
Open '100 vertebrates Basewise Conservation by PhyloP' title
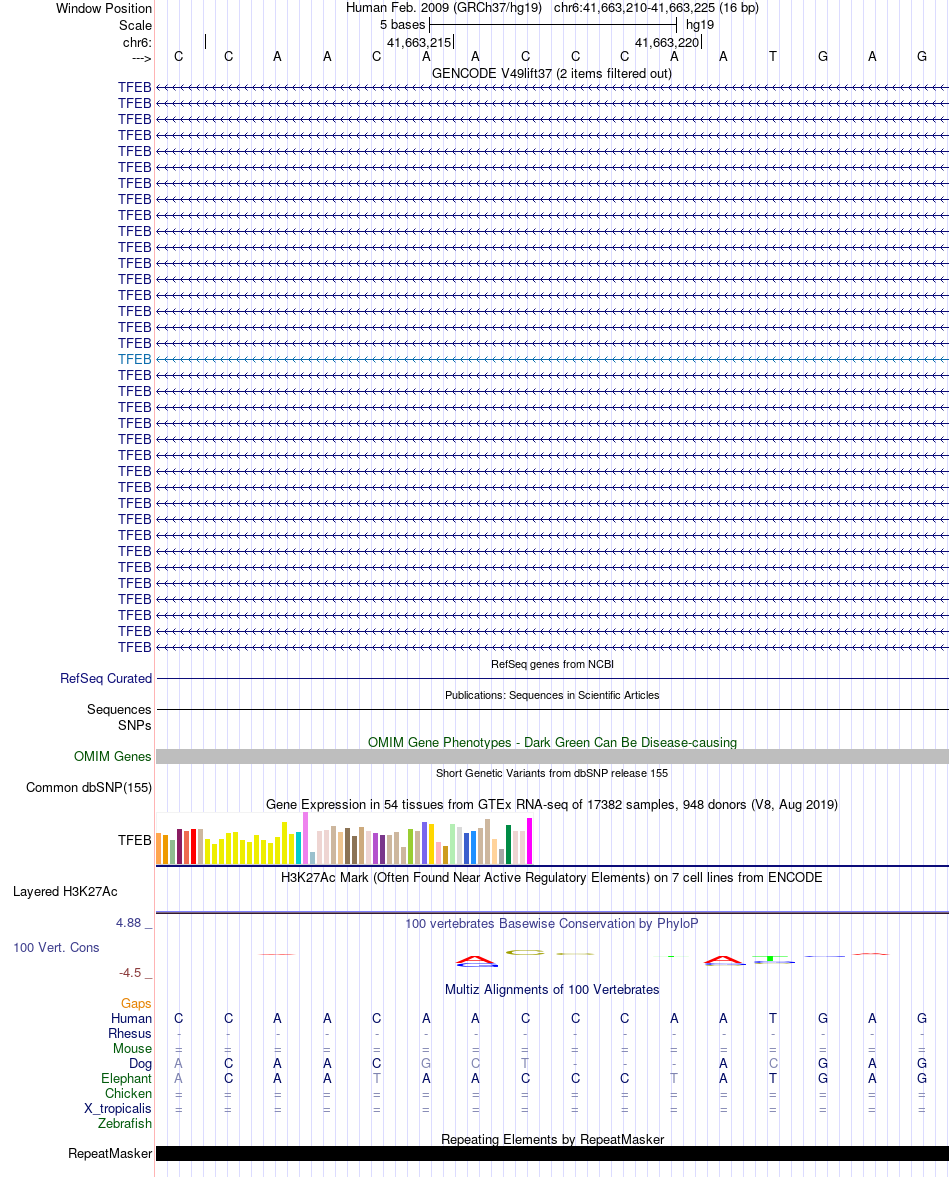point(552,923)
